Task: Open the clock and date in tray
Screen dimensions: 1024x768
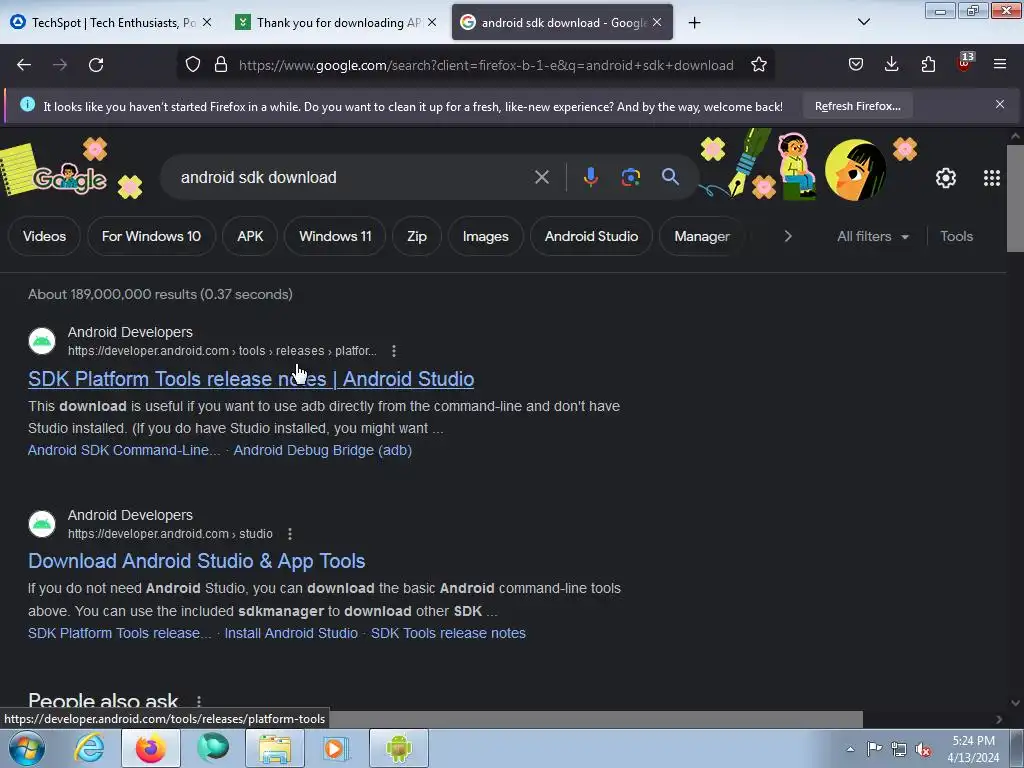Action: 973,749
